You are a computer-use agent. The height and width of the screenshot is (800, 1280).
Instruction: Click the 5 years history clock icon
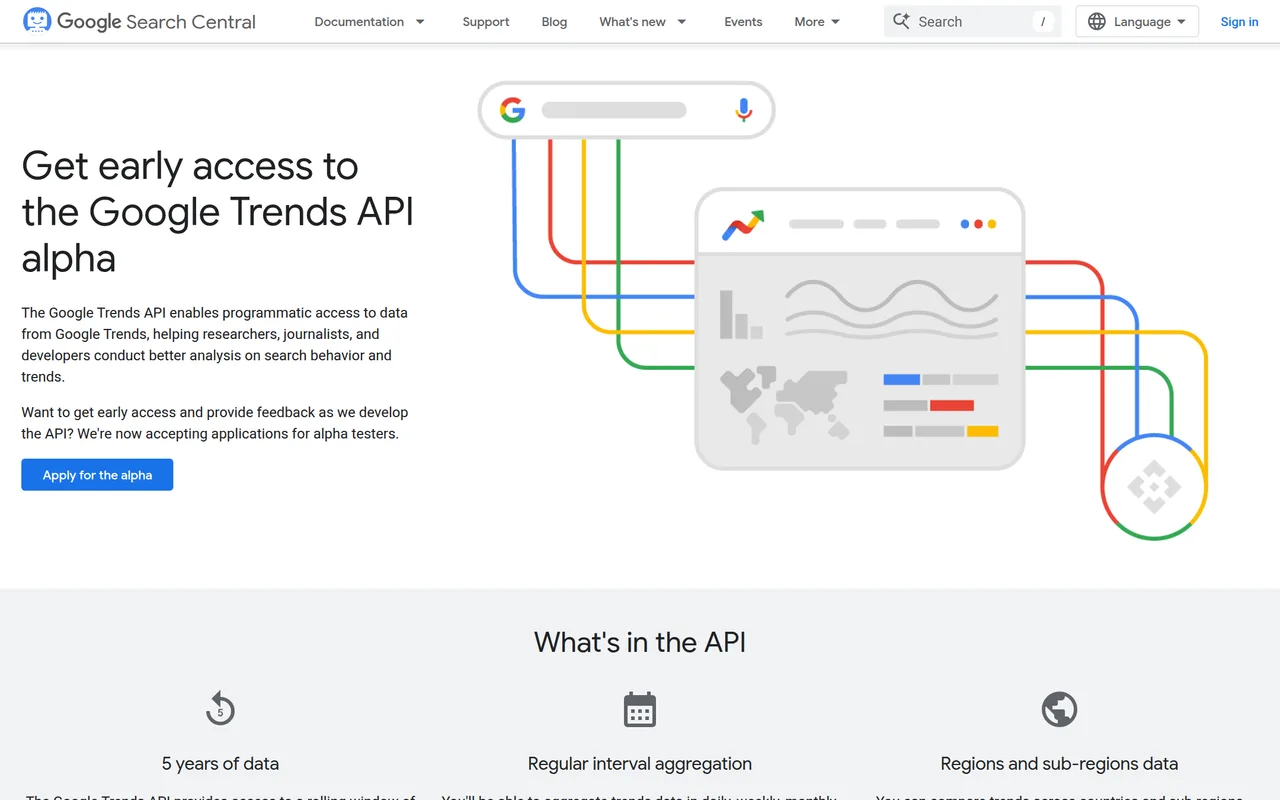220,710
